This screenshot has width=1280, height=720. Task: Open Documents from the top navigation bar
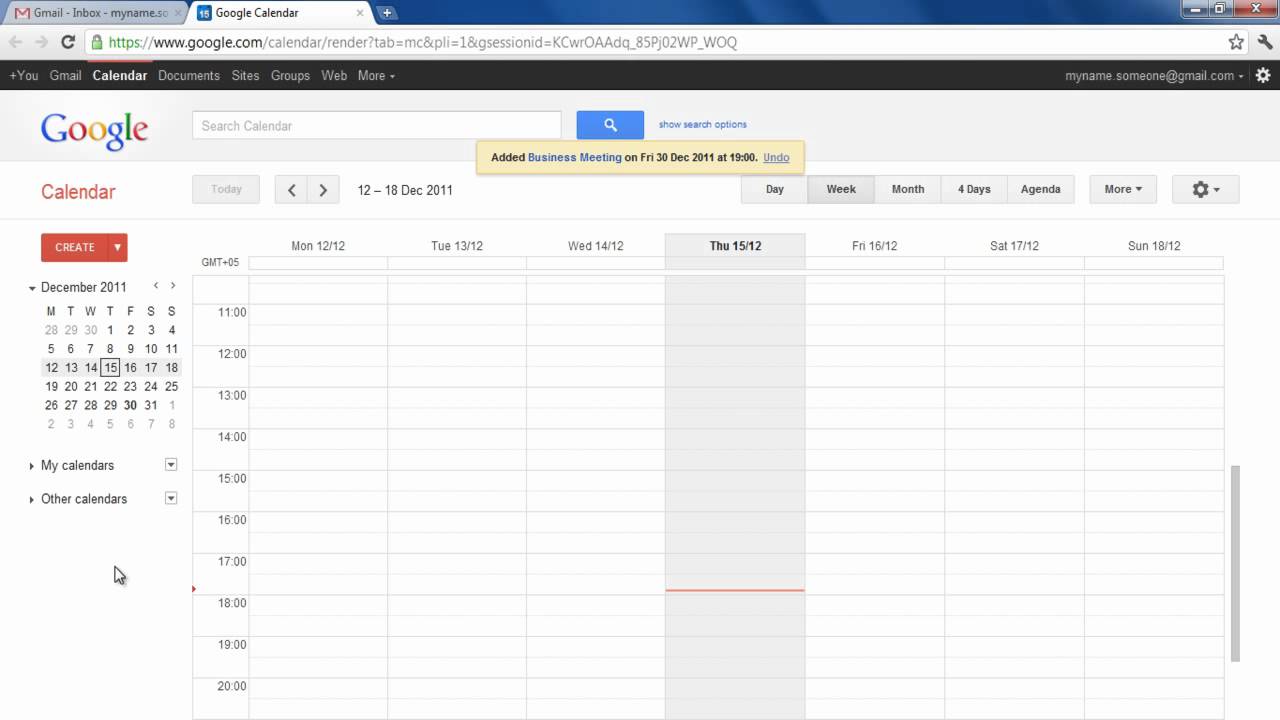coord(188,75)
